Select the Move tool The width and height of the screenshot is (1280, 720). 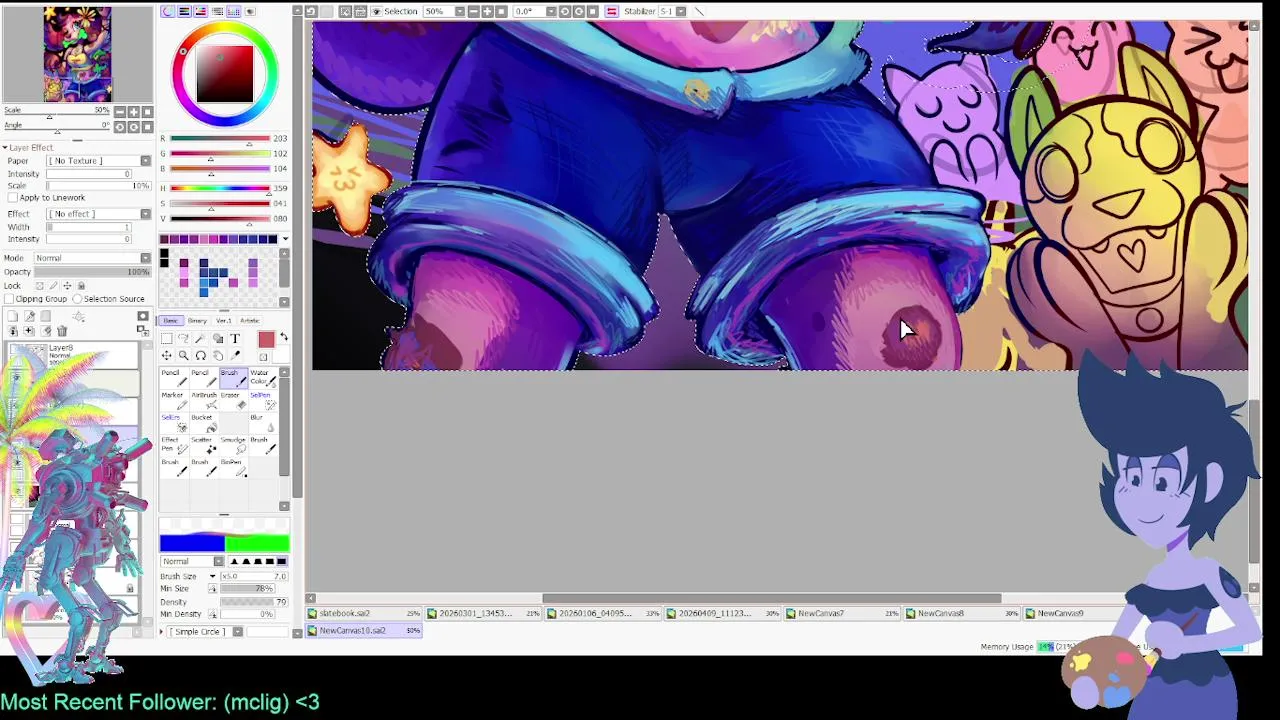[167, 355]
